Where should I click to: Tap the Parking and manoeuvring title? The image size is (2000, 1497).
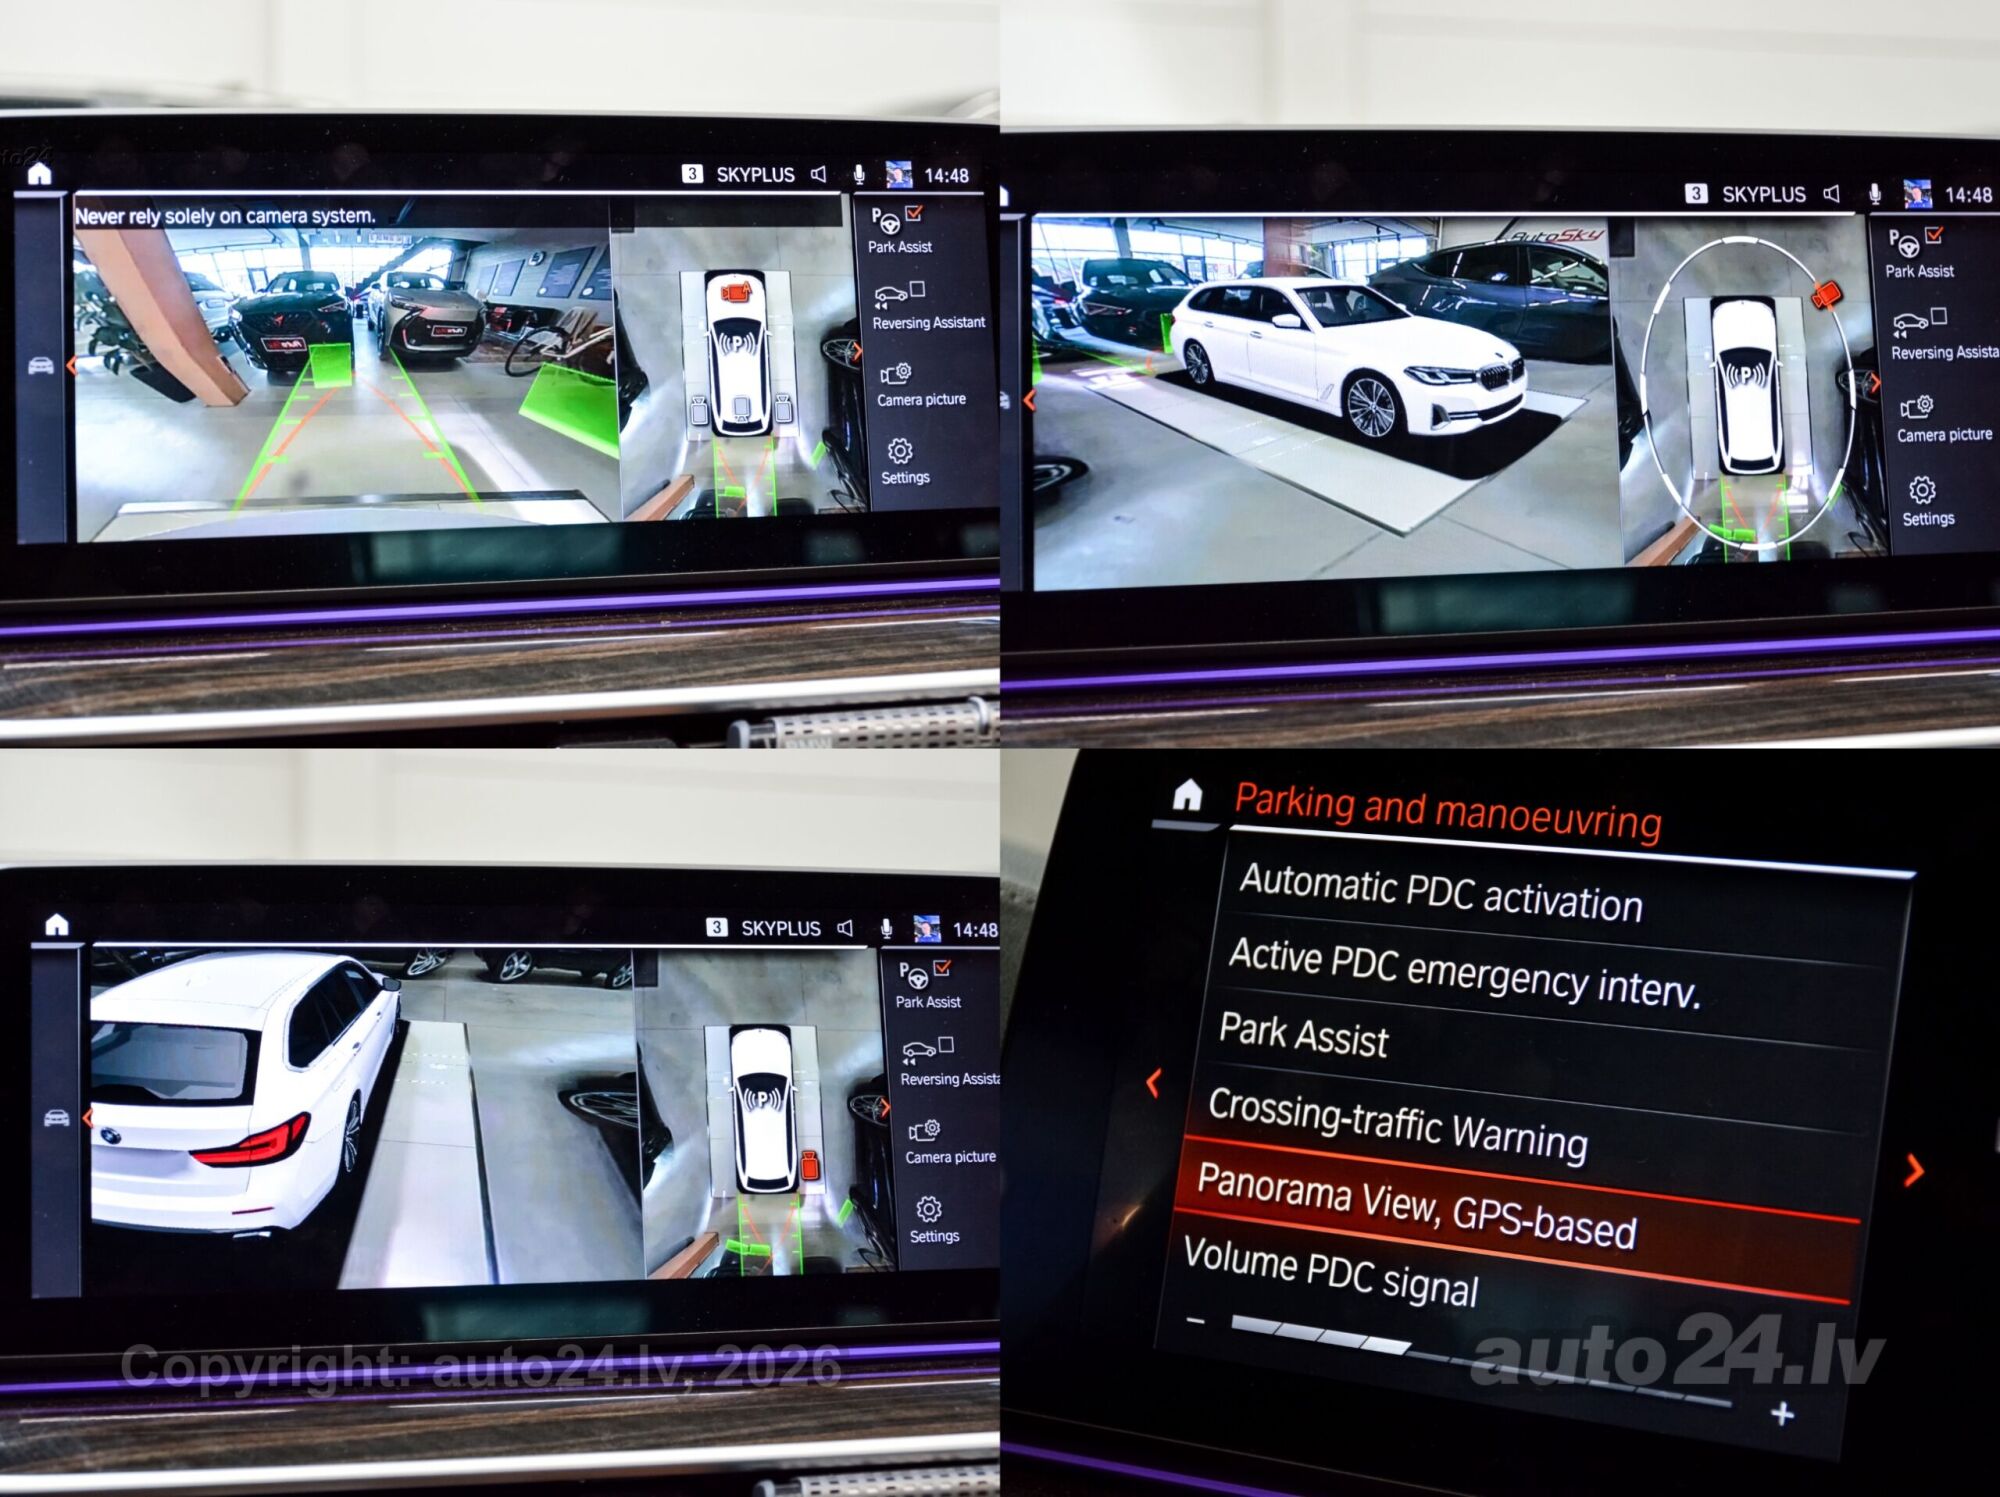pos(1448,812)
